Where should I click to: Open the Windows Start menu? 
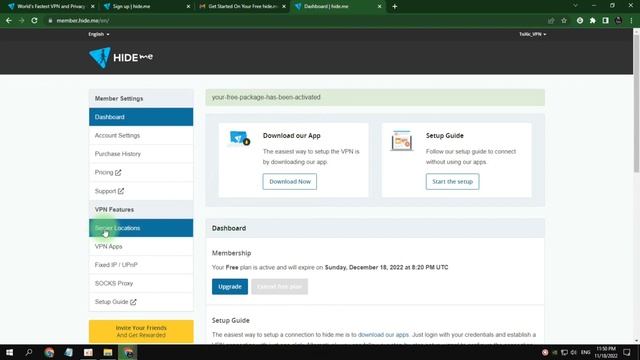[9, 352]
